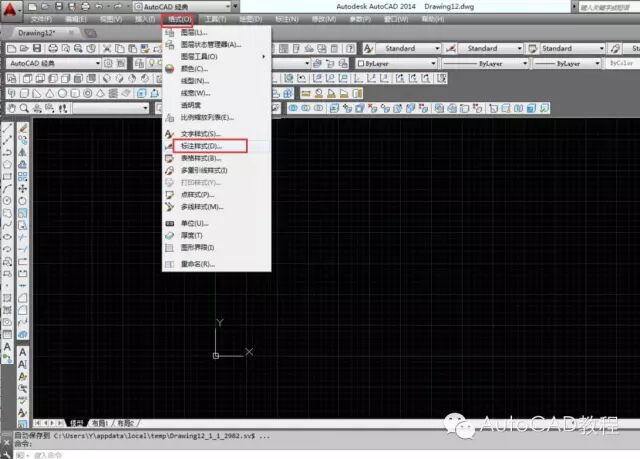
Task: Select the Erase tool in the modify toolbar
Action: pos(23,128)
